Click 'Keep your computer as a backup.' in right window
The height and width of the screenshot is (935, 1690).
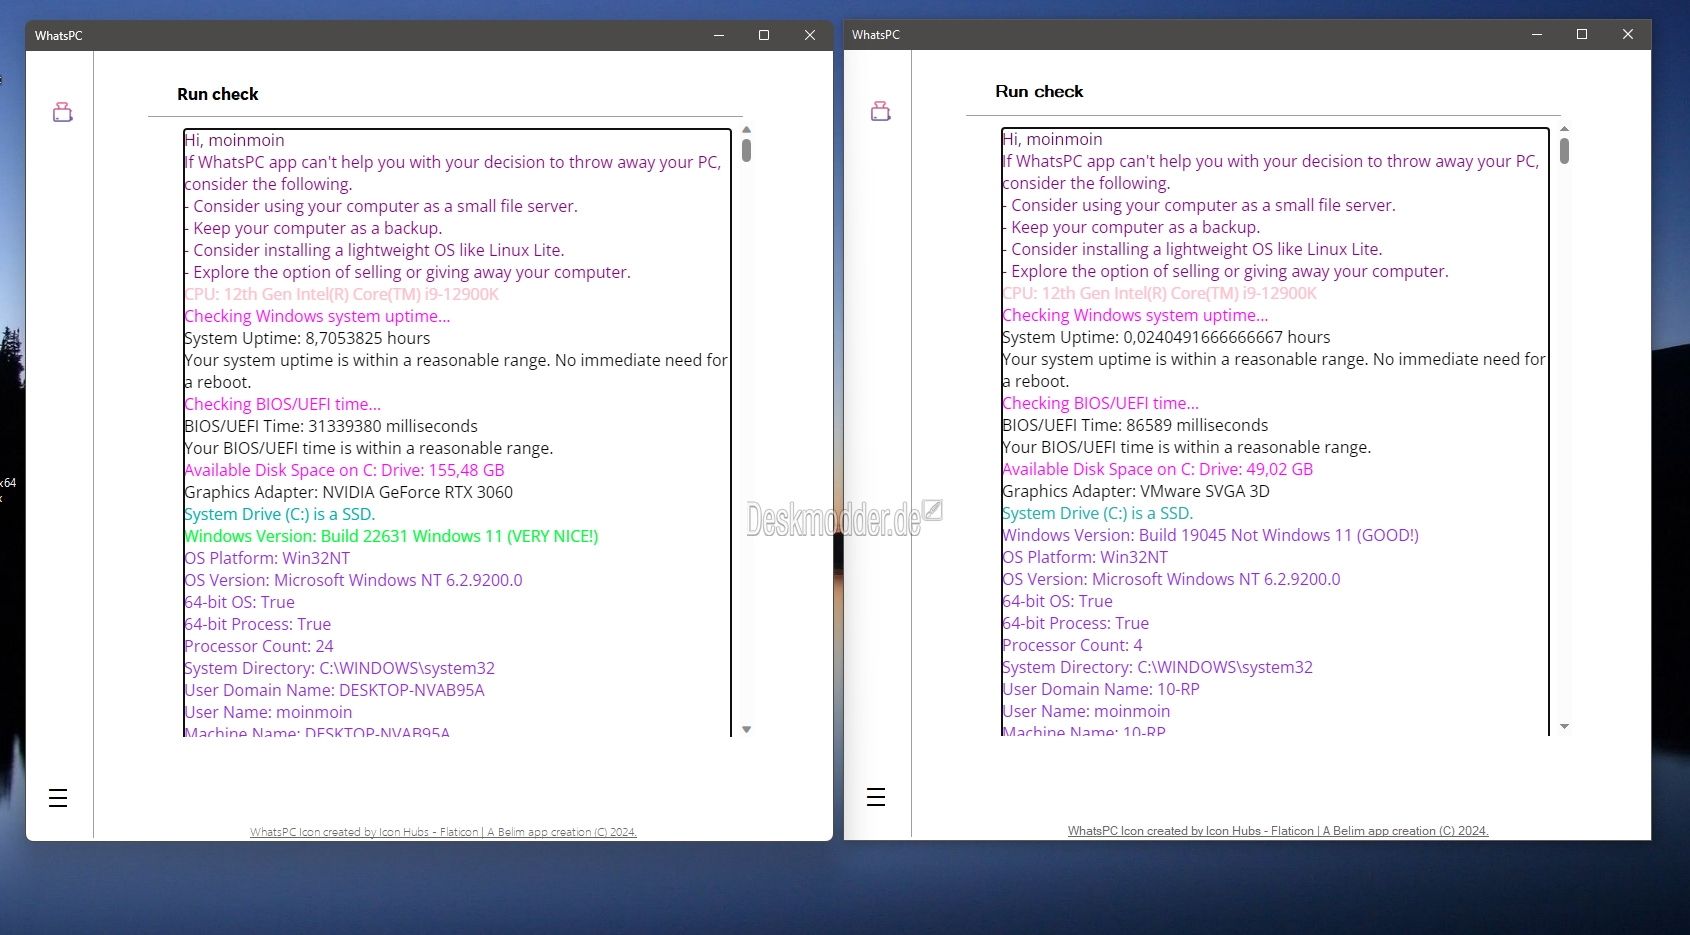coord(1131,227)
